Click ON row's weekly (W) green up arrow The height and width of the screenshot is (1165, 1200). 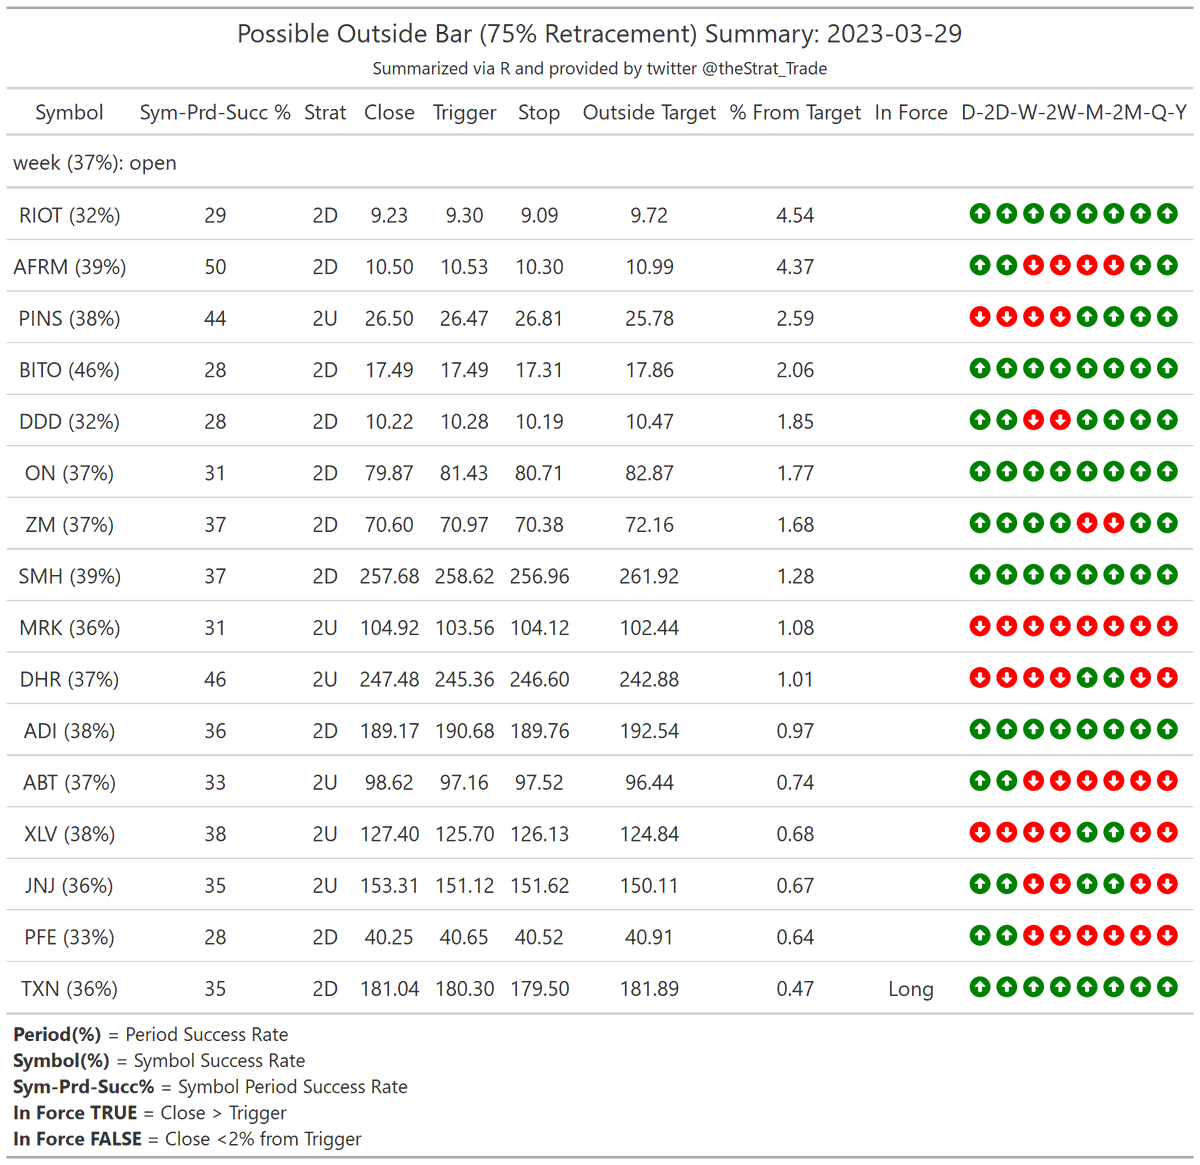pos(1033,471)
